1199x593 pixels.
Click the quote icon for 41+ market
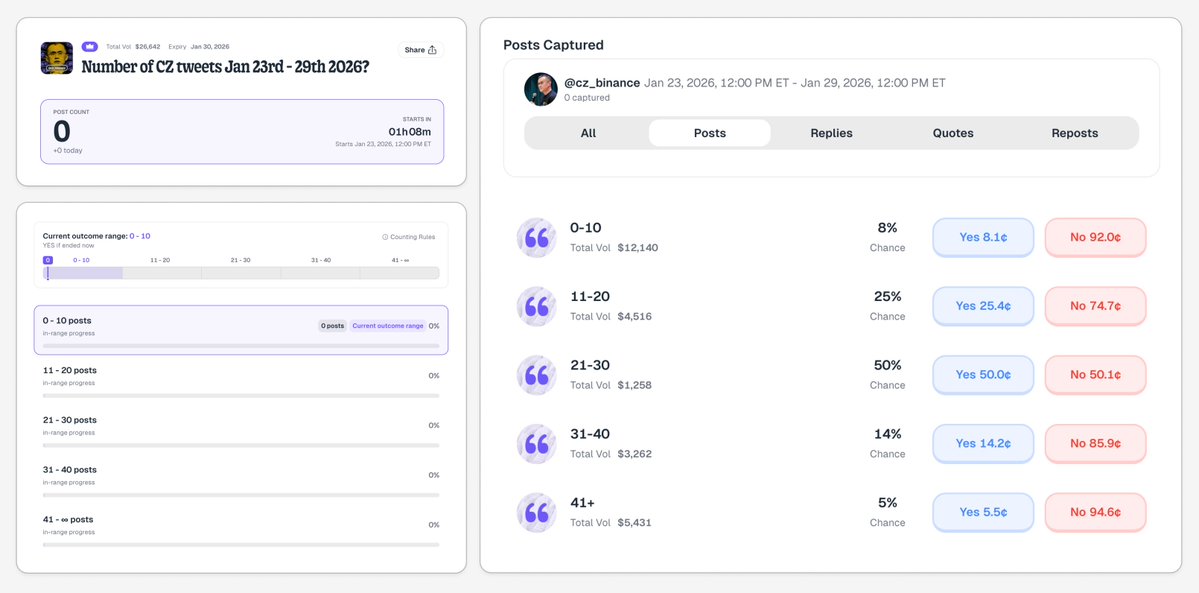pos(537,512)
